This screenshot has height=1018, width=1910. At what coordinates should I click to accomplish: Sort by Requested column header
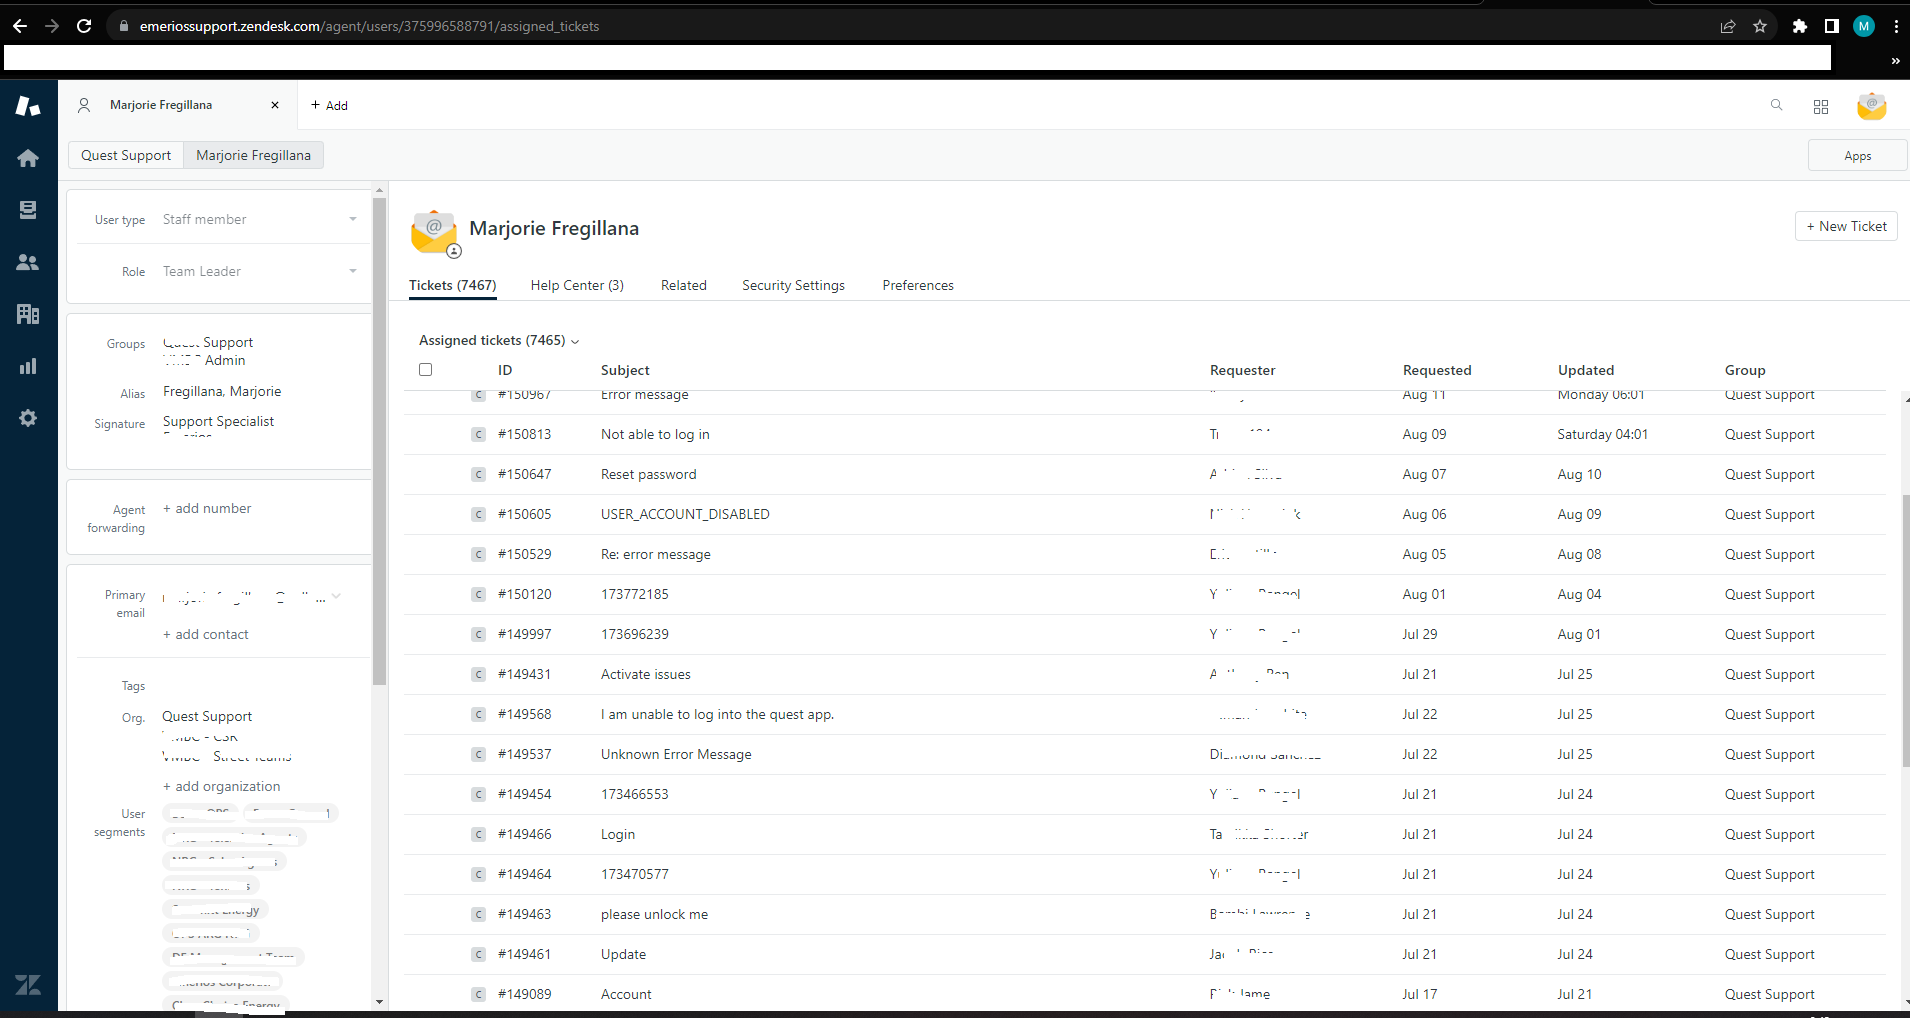point(1437,370)
